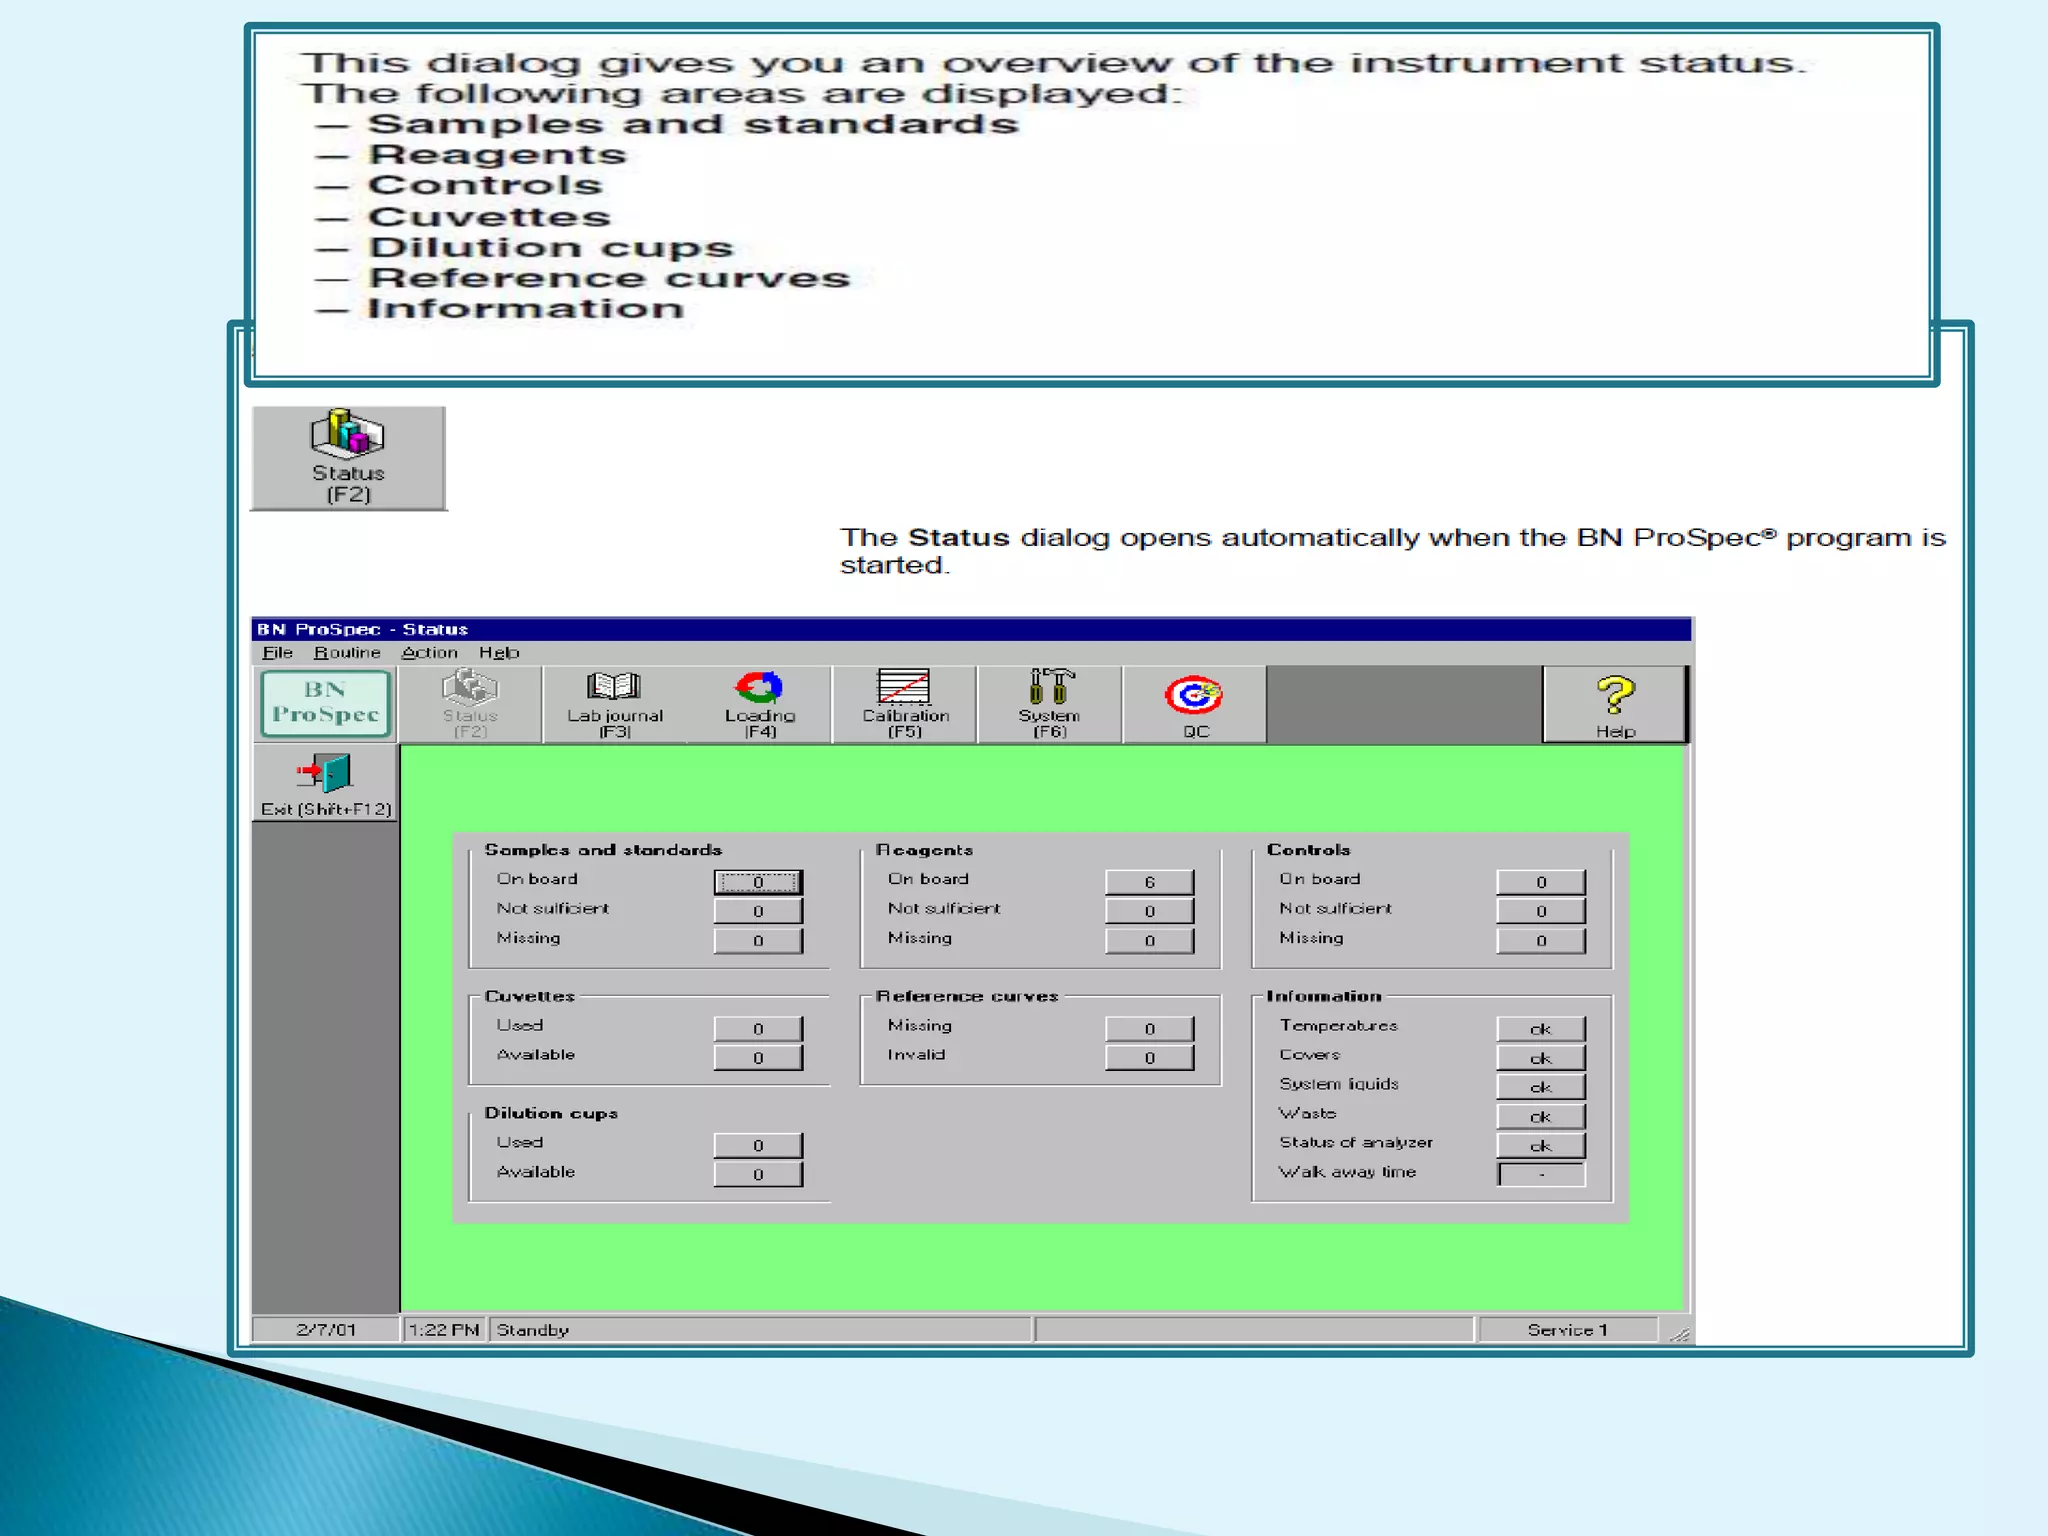Open the File menu
The width and height of the screenshot is (2048, 1536).
pos(277,653)
